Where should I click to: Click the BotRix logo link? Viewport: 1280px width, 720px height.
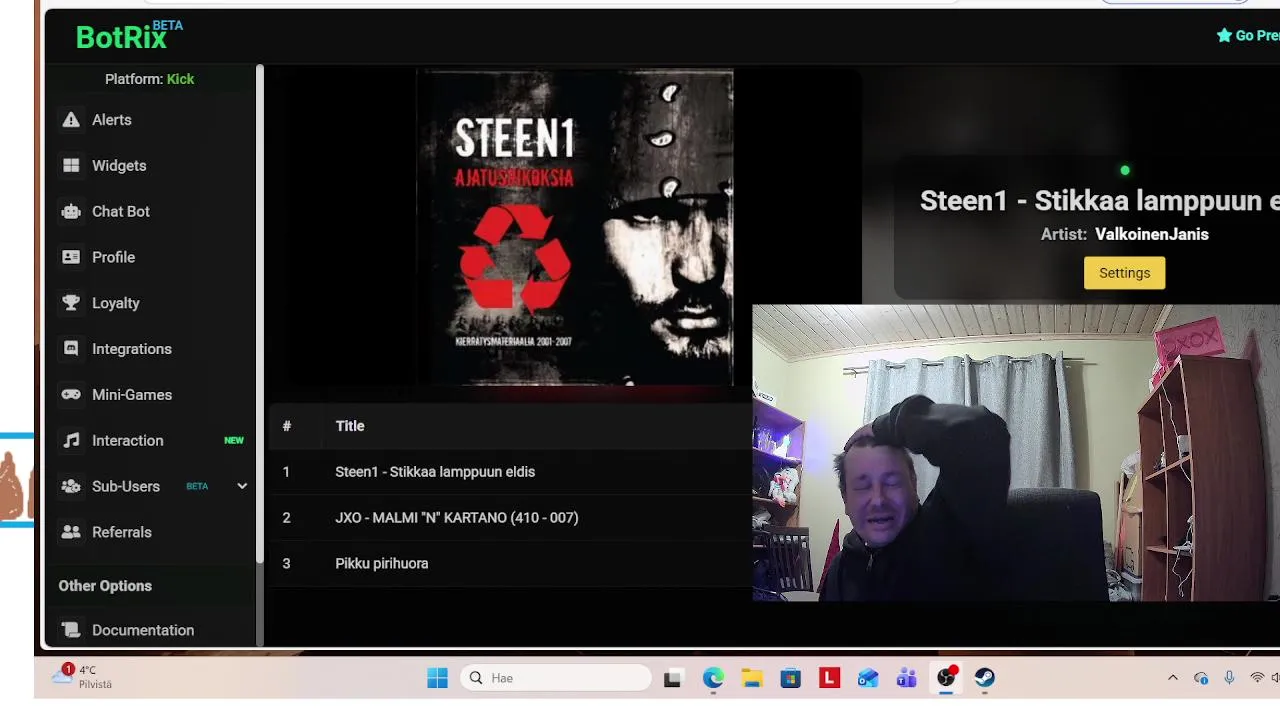coord(129,36)
